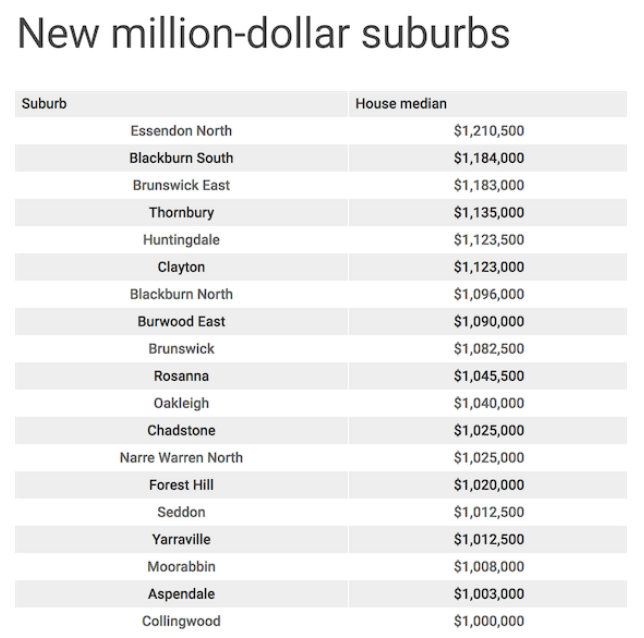Select the $1,135,000 price for Thornbury
This screenshot has width=644, height=638.
488,212
